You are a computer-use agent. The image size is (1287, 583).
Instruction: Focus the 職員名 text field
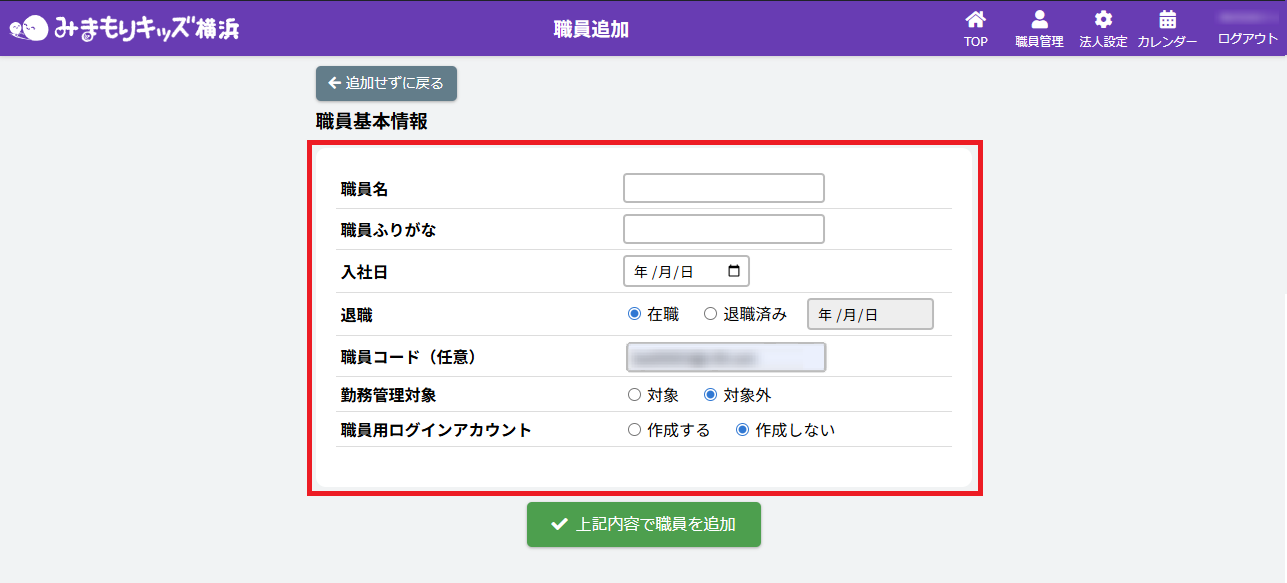pos(723,188)
